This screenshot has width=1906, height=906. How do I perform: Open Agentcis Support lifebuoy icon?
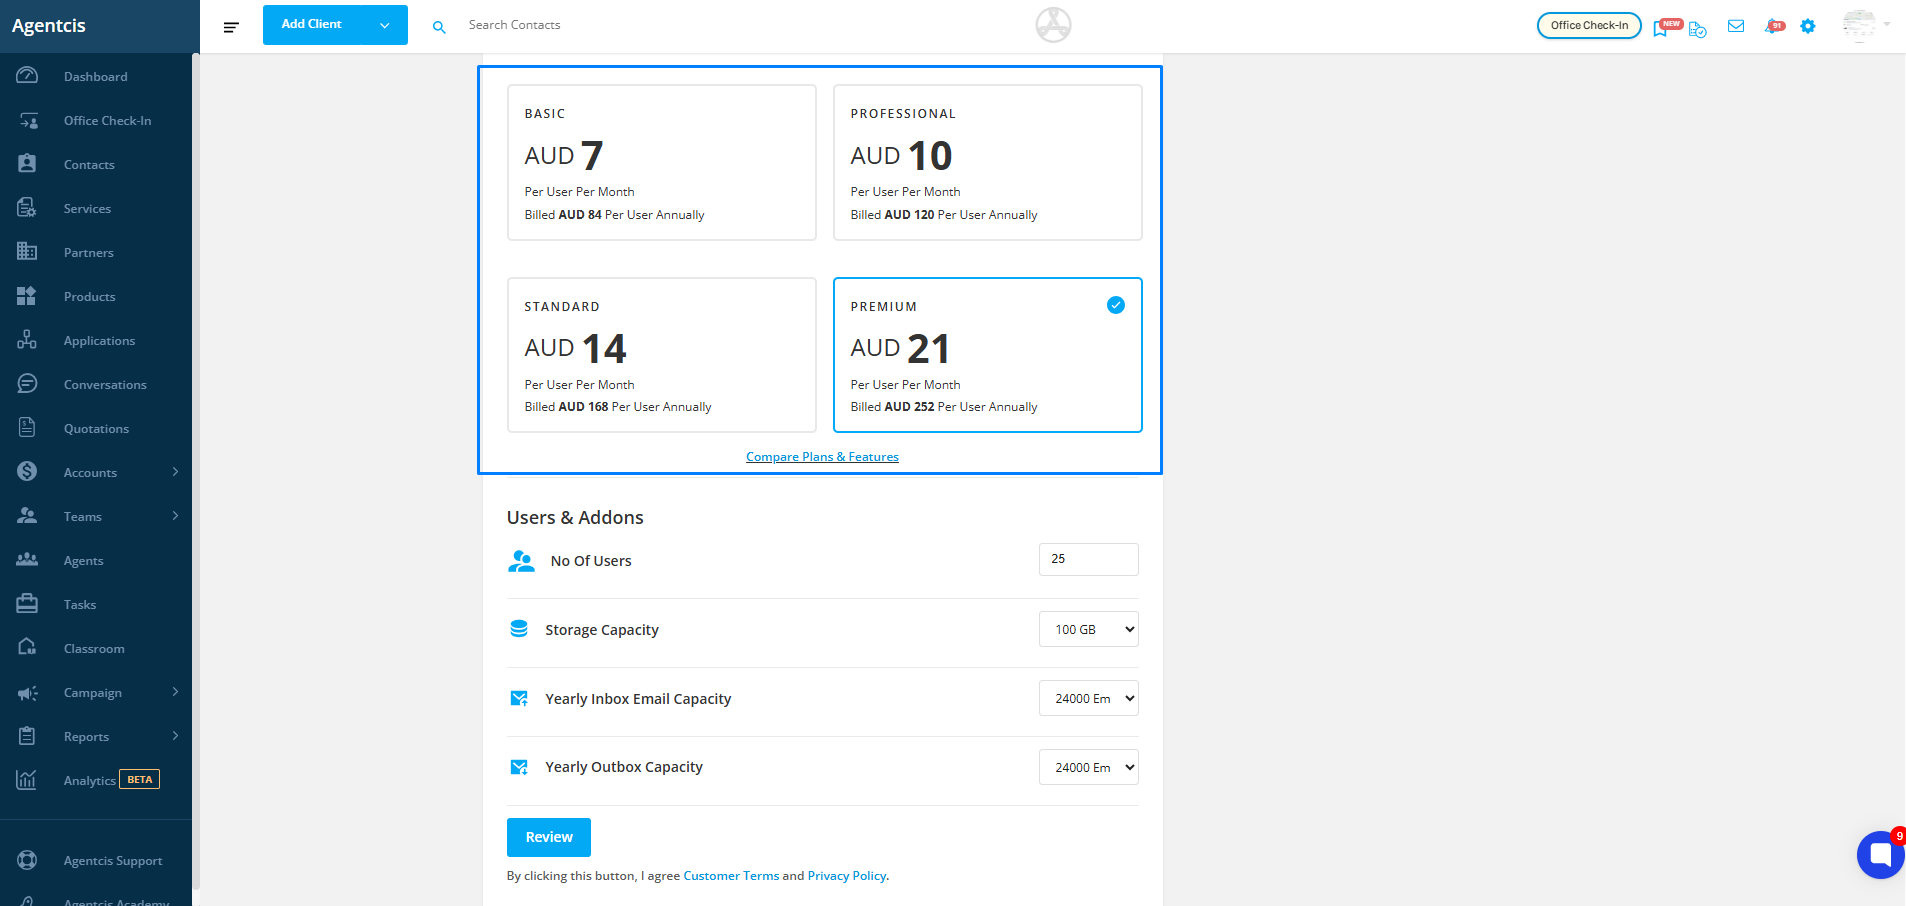point(27,860)
